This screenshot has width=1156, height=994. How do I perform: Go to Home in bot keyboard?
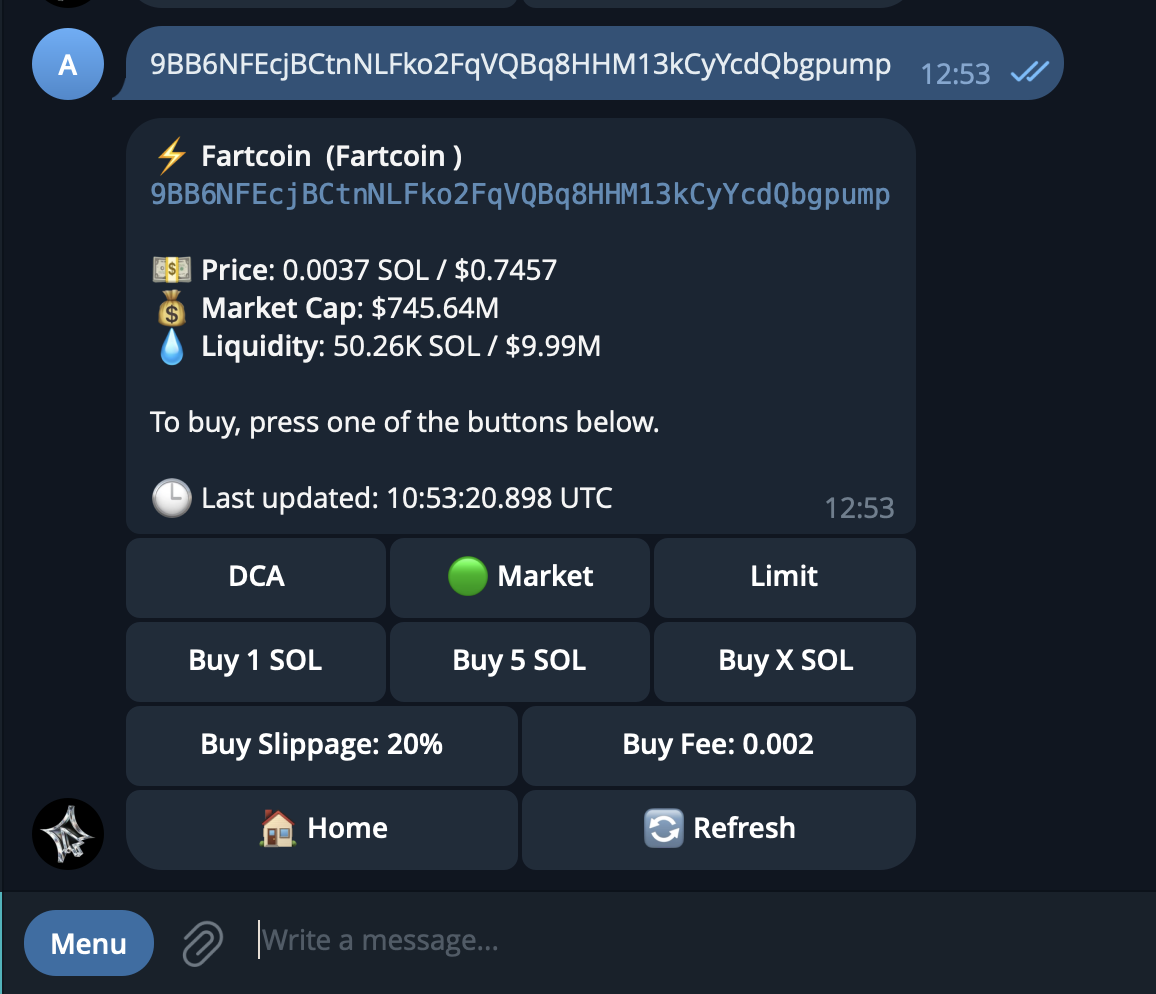322,829
